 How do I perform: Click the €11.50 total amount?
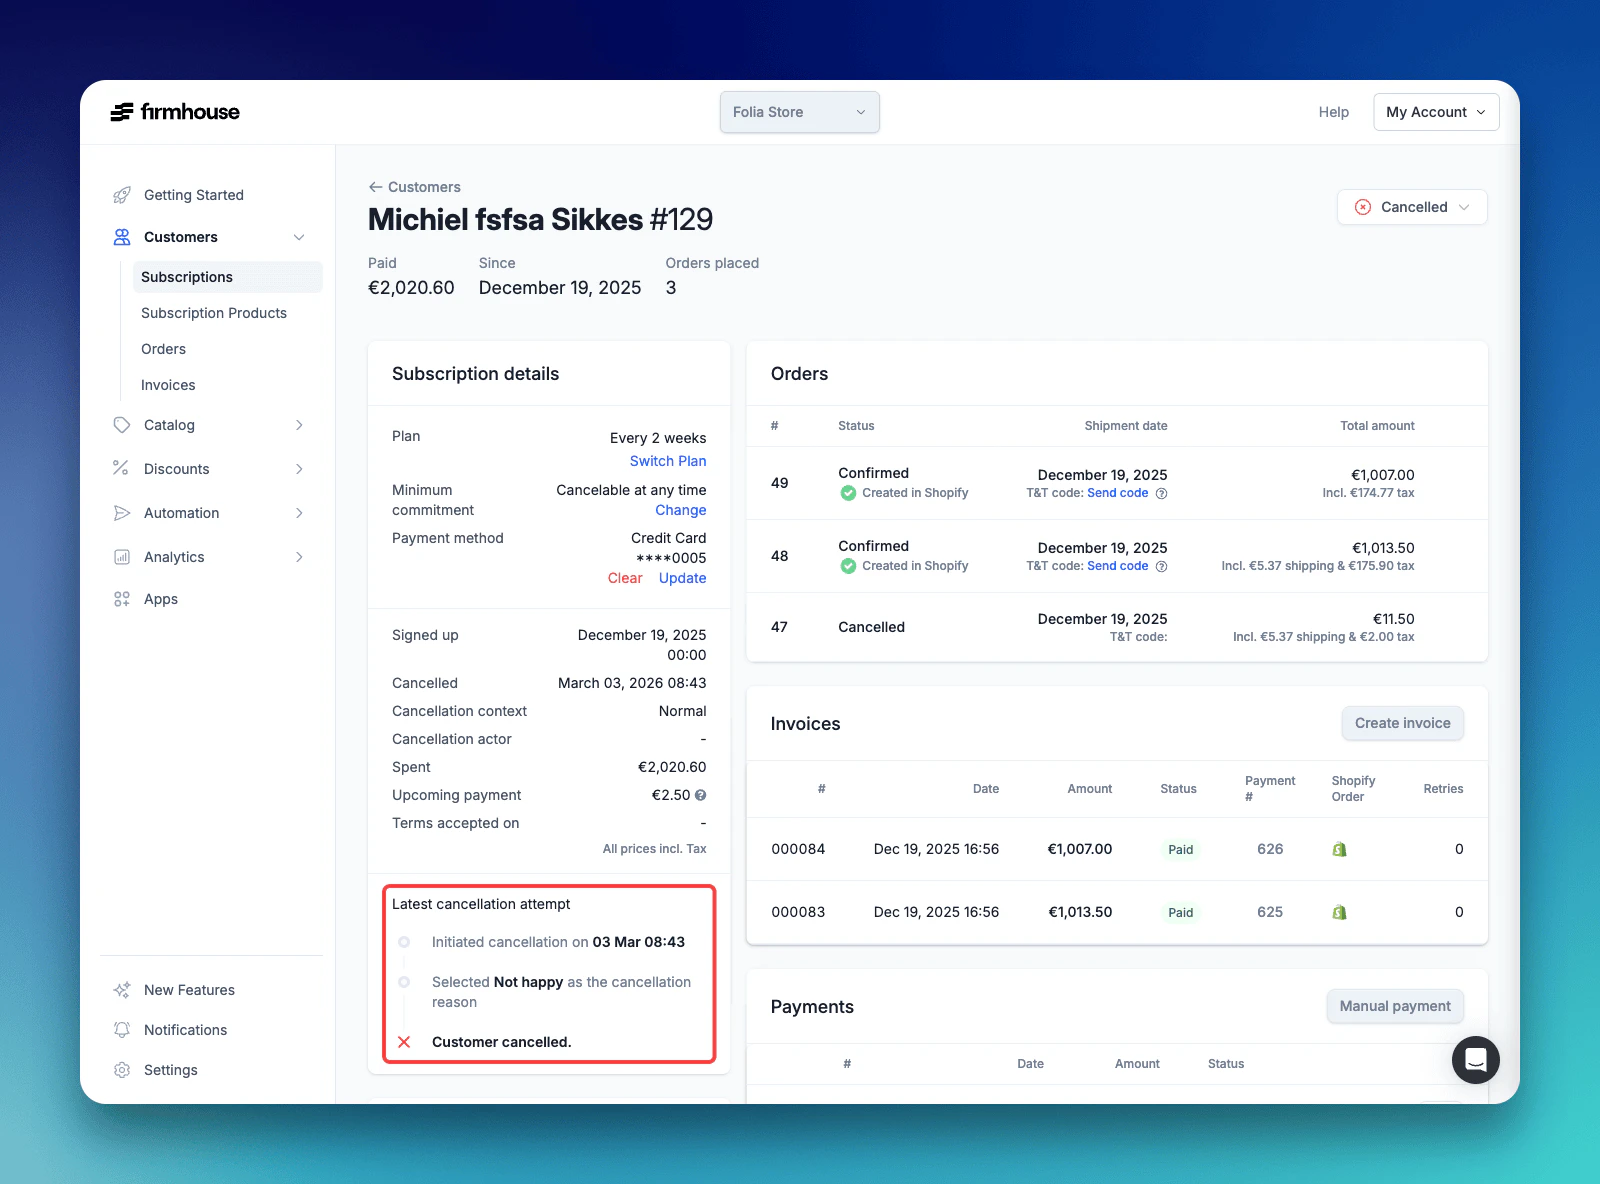(x=1394, y=619)
